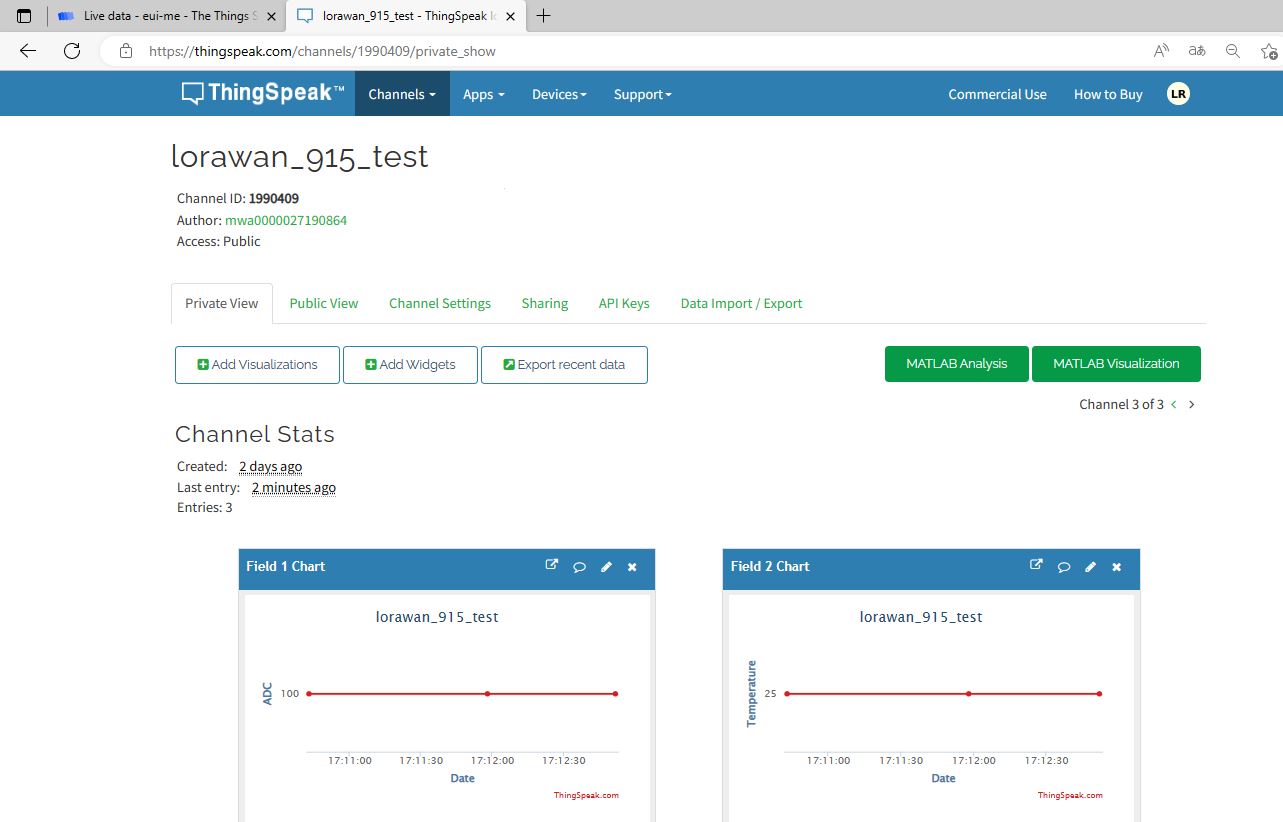Open comment icon on Field 1 Chart
Image resolution: width=1283 pixels, height=822 pixels.
tap(579, 567)
